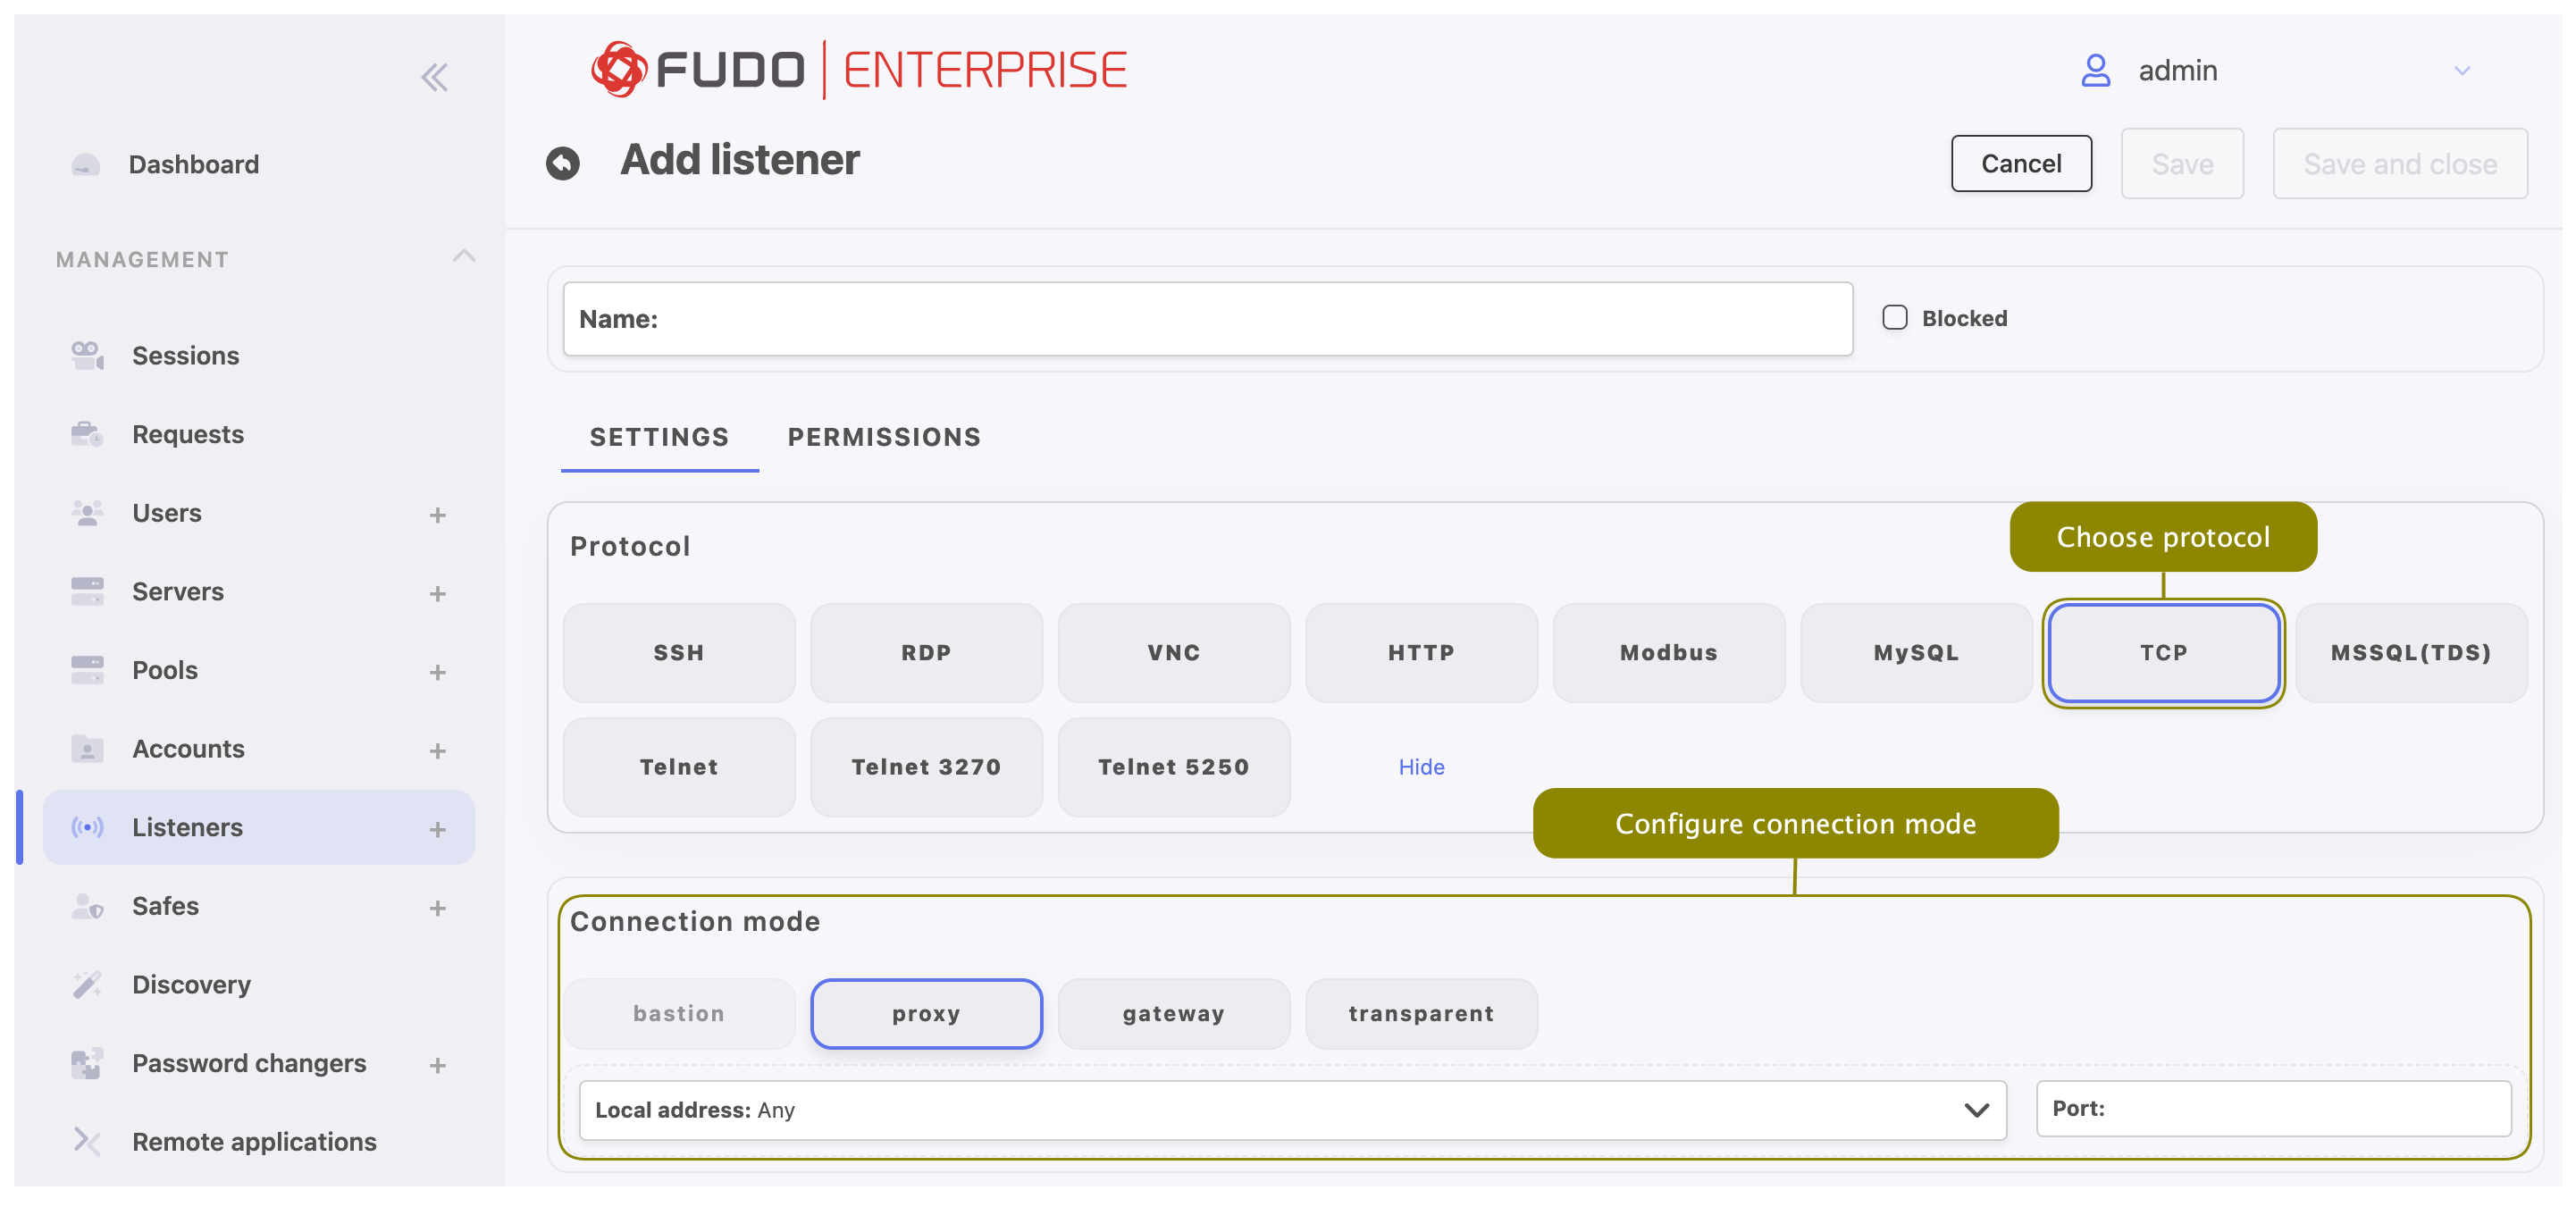Focus the Port input field

pyautogui.click(x=2274, y=1108)
